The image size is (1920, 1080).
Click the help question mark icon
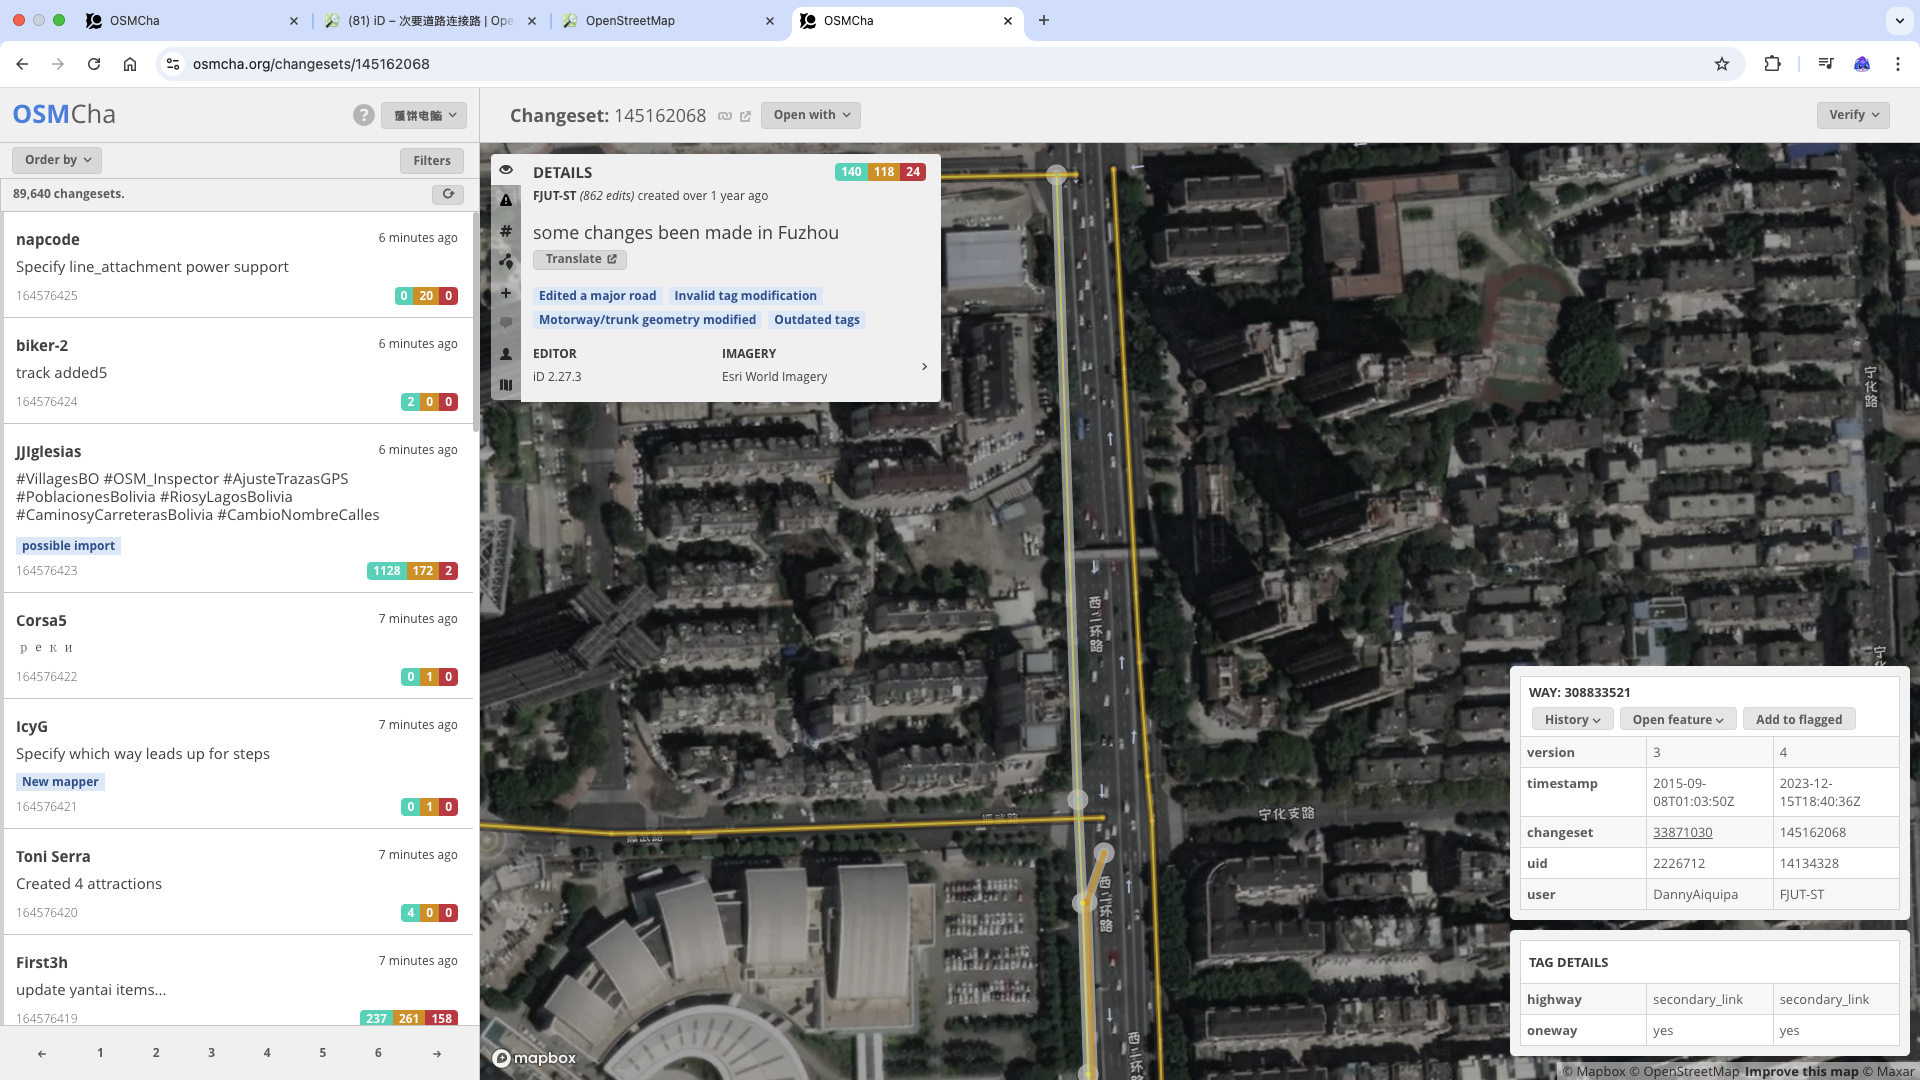[x=364, y=115]
